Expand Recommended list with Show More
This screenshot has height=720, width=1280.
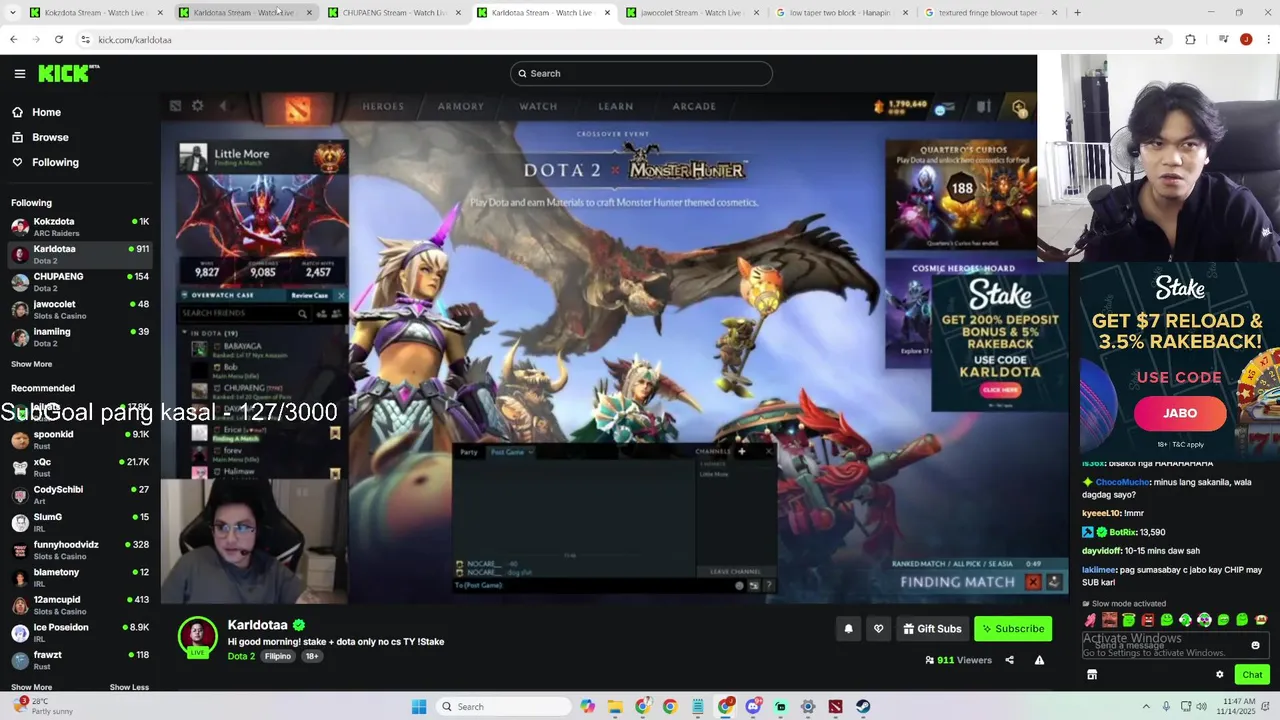[x=31, y=687]
